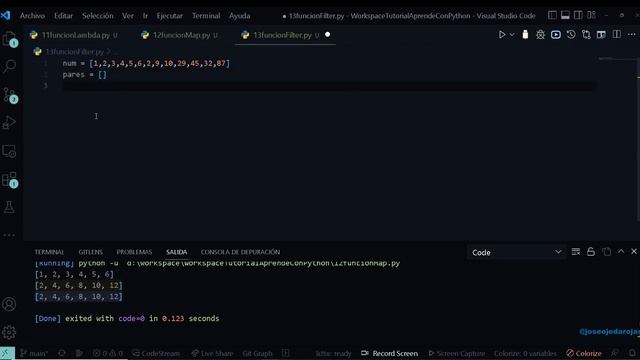Open Git Graph from status bar
640x360 pixels.
[257, 353]
